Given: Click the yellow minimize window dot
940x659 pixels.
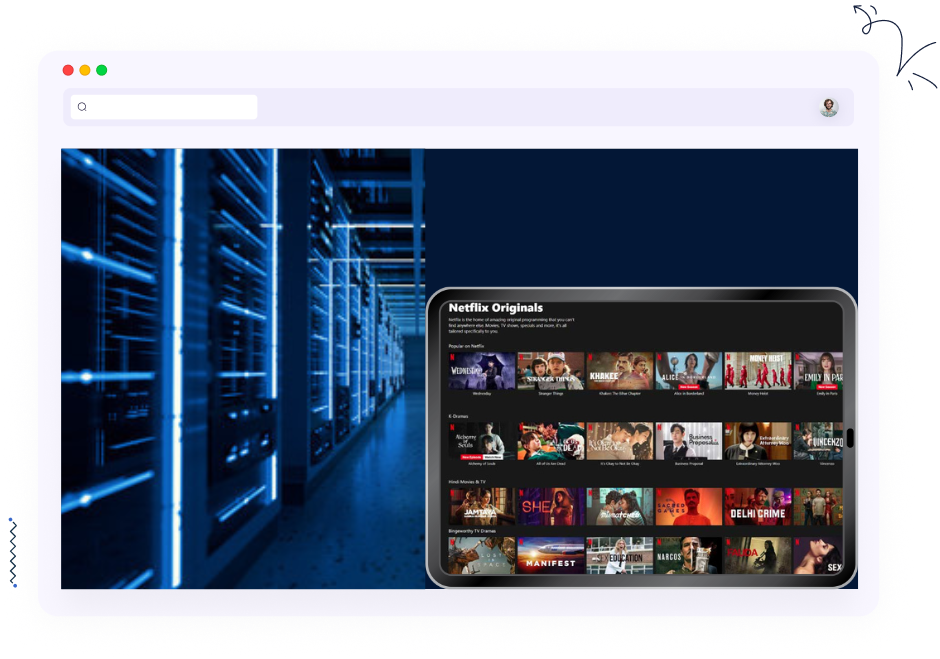Looking at the screenshot, I should (x=85, y=70).
